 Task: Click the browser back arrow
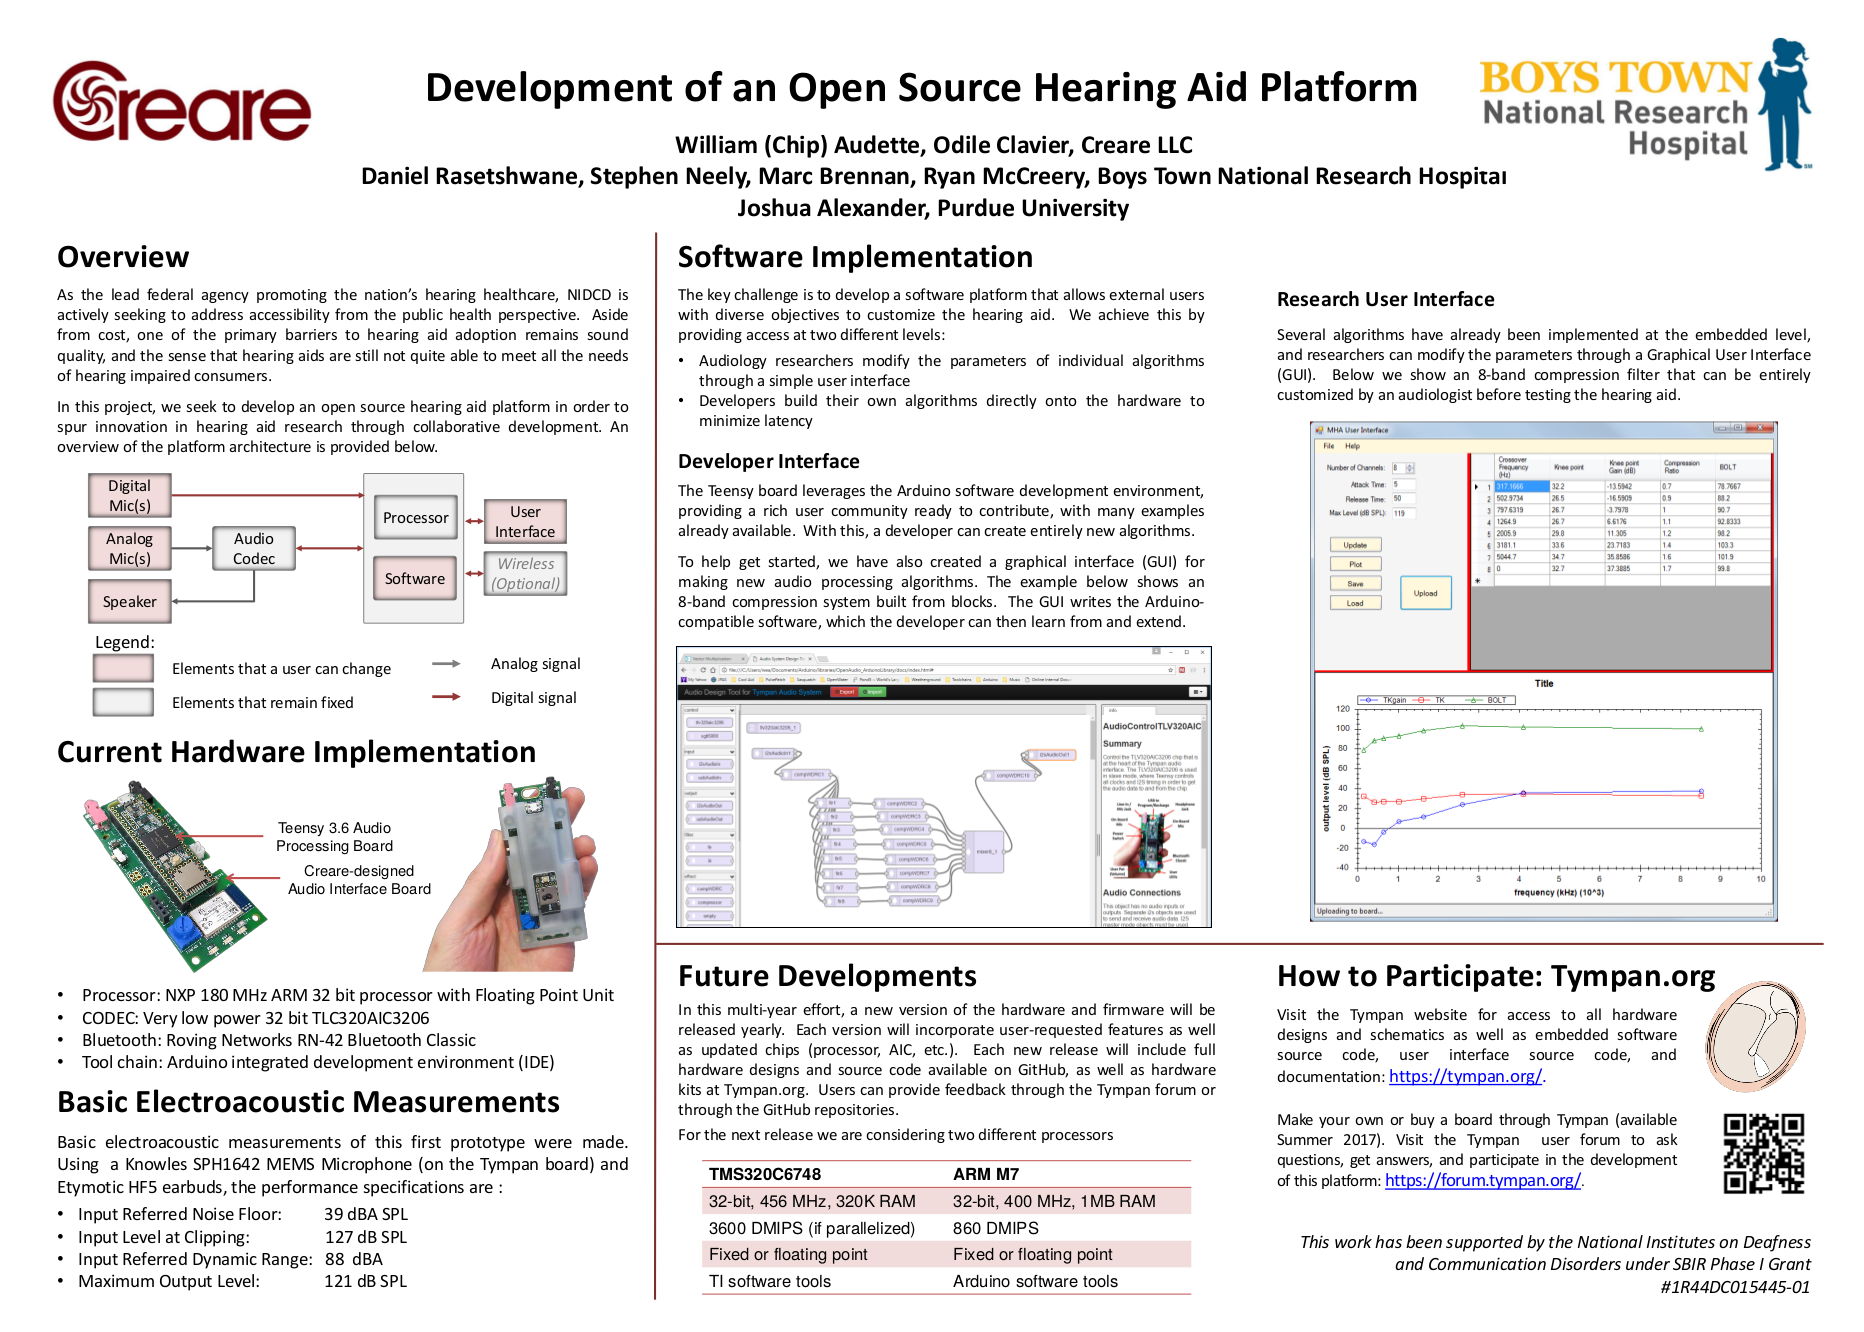click(x=684, y=670)
